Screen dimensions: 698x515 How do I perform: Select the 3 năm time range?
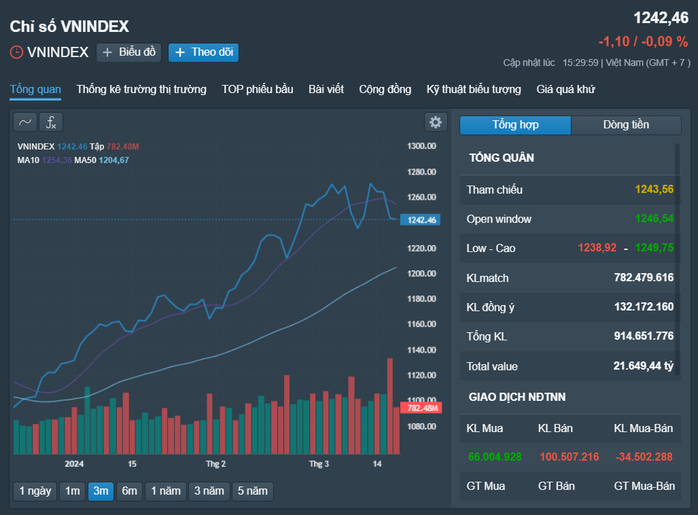pyautogui.click(x=209, y=491)
